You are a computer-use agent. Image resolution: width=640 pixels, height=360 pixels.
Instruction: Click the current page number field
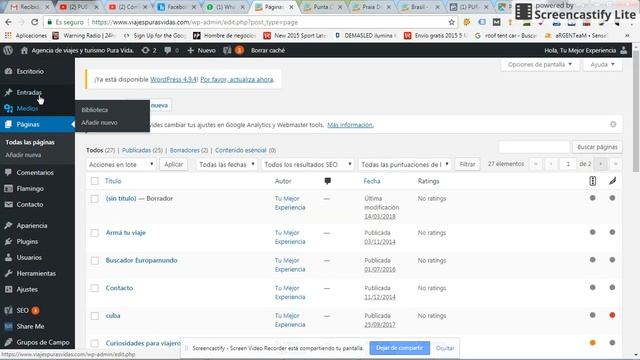pos(568,164)
